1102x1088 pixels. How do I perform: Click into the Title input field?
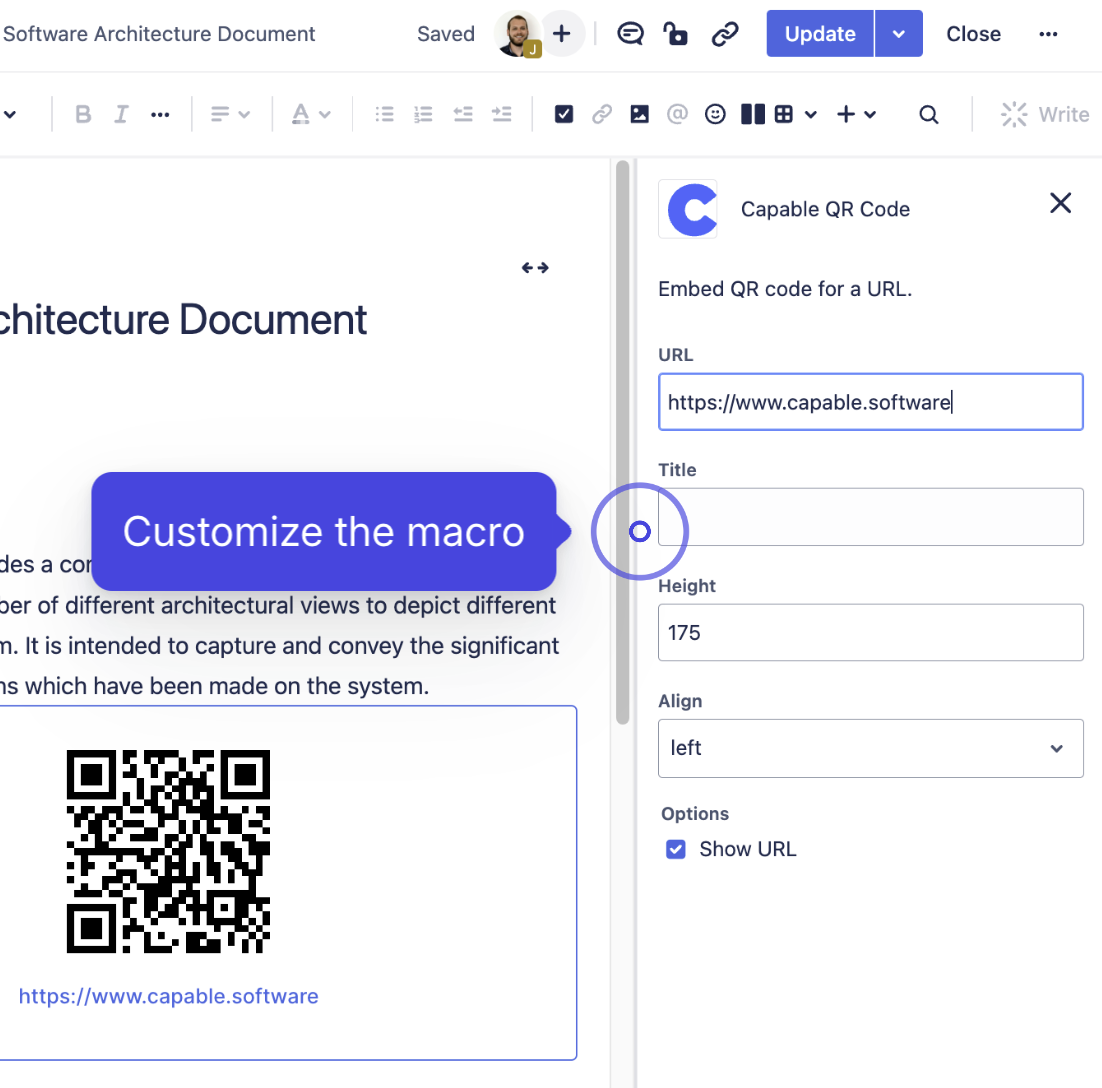pos(870,517)
